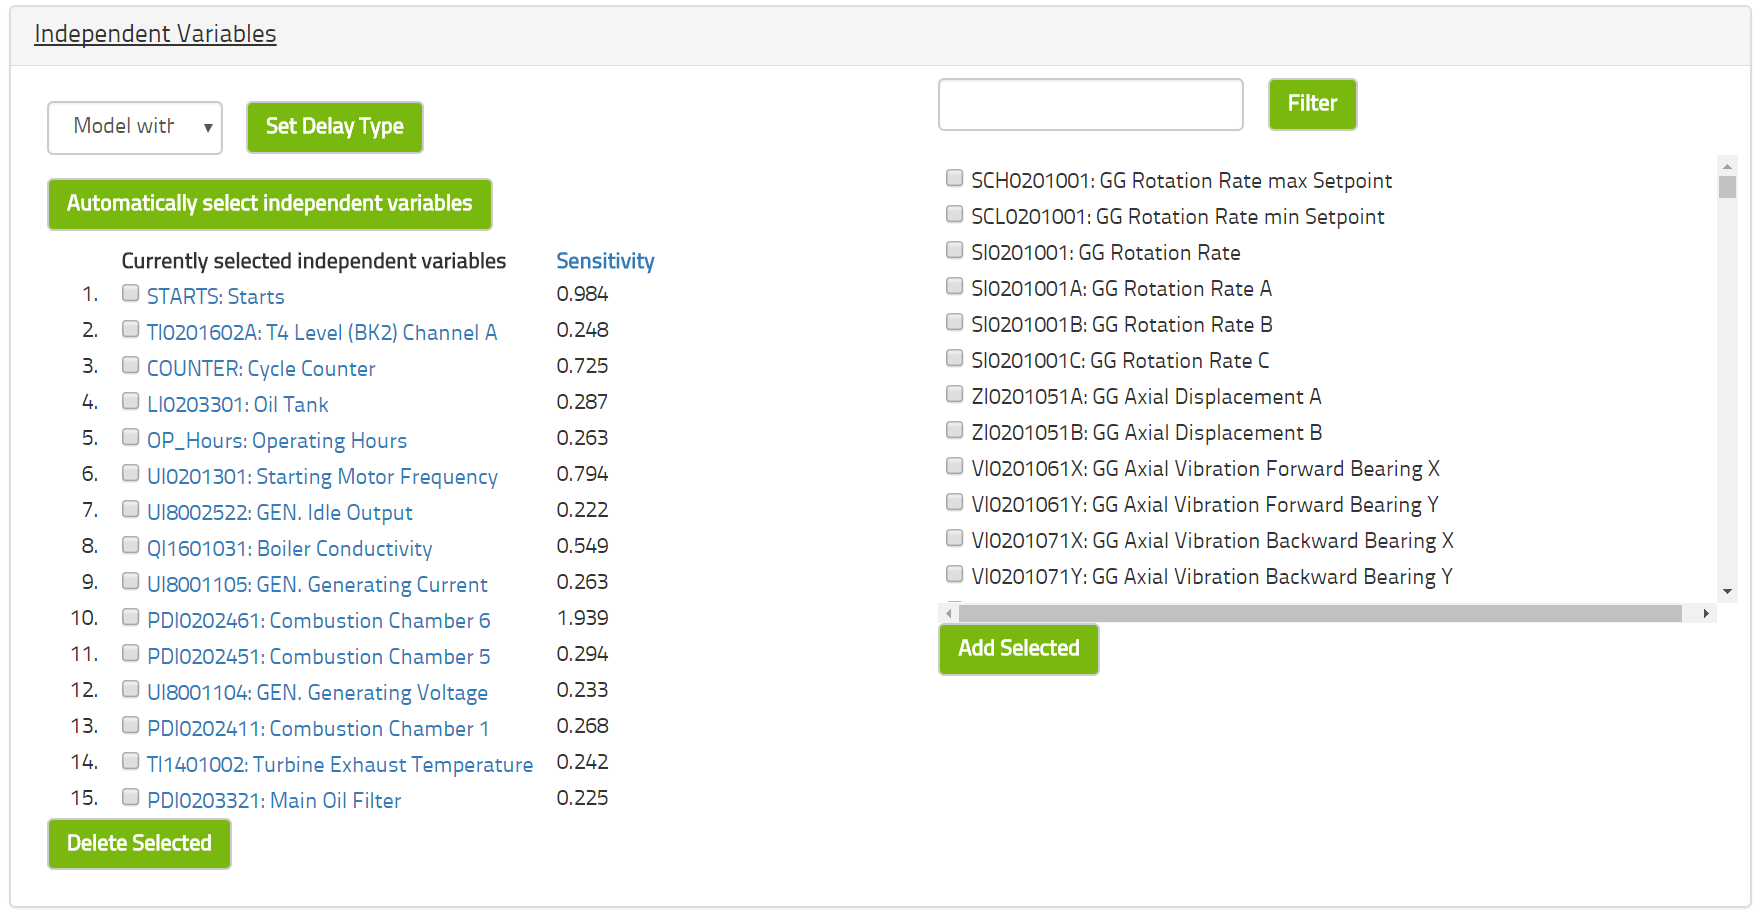Click the variable list scroll-down arrow
The width and height of the screenshot is (1763, 917).
(1727, 592)
